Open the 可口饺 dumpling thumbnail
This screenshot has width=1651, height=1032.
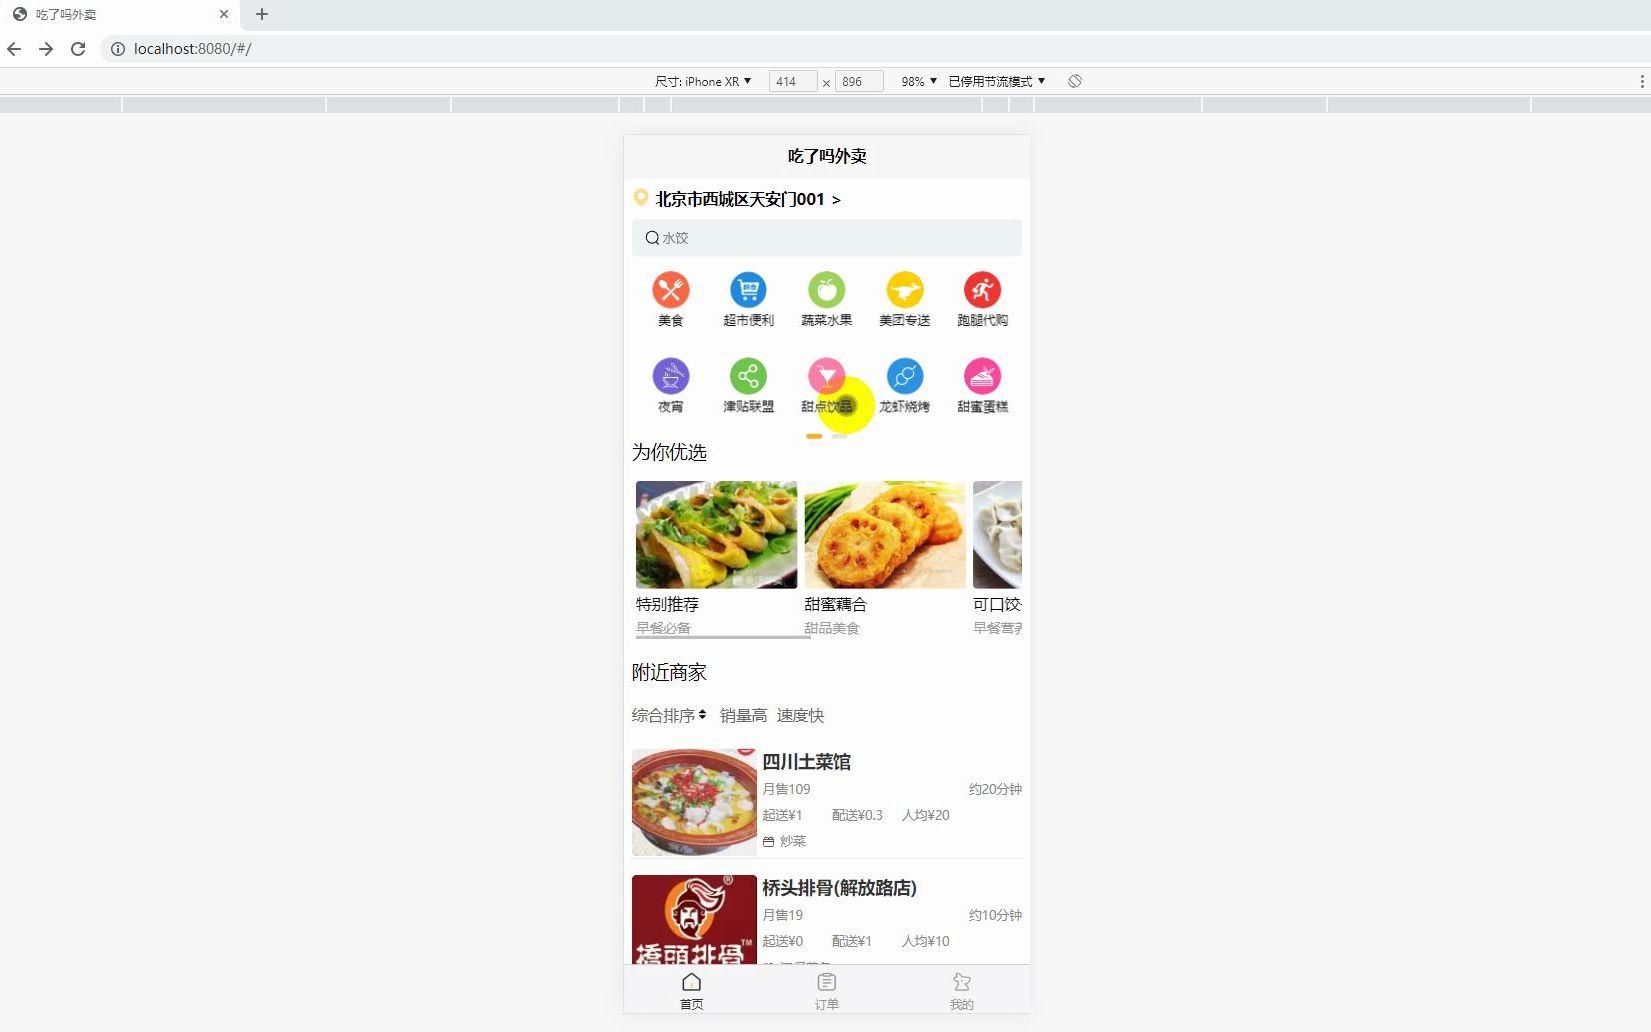[x=997, y=534]
